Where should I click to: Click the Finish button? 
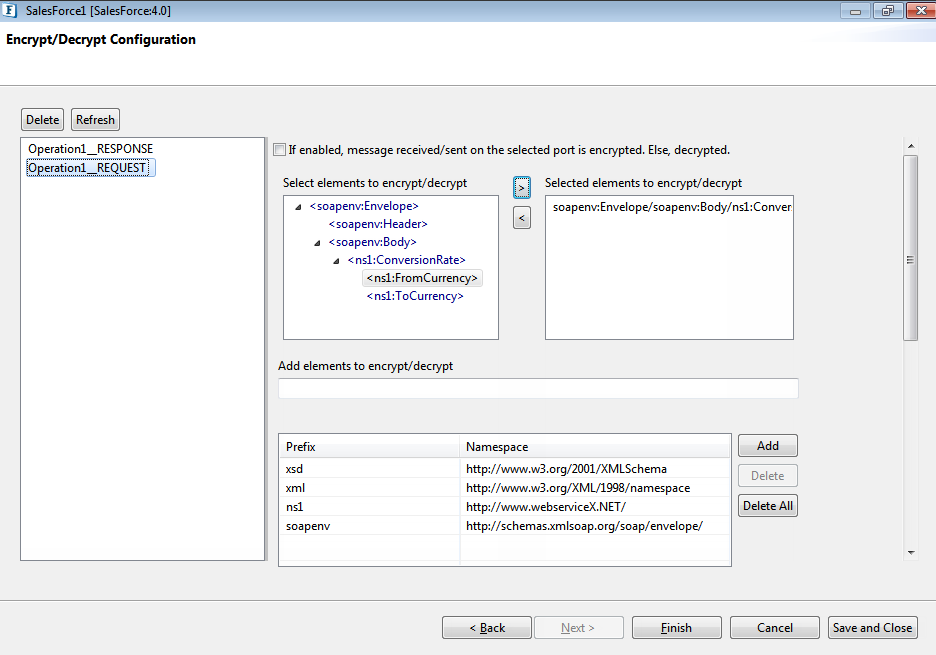677,628
